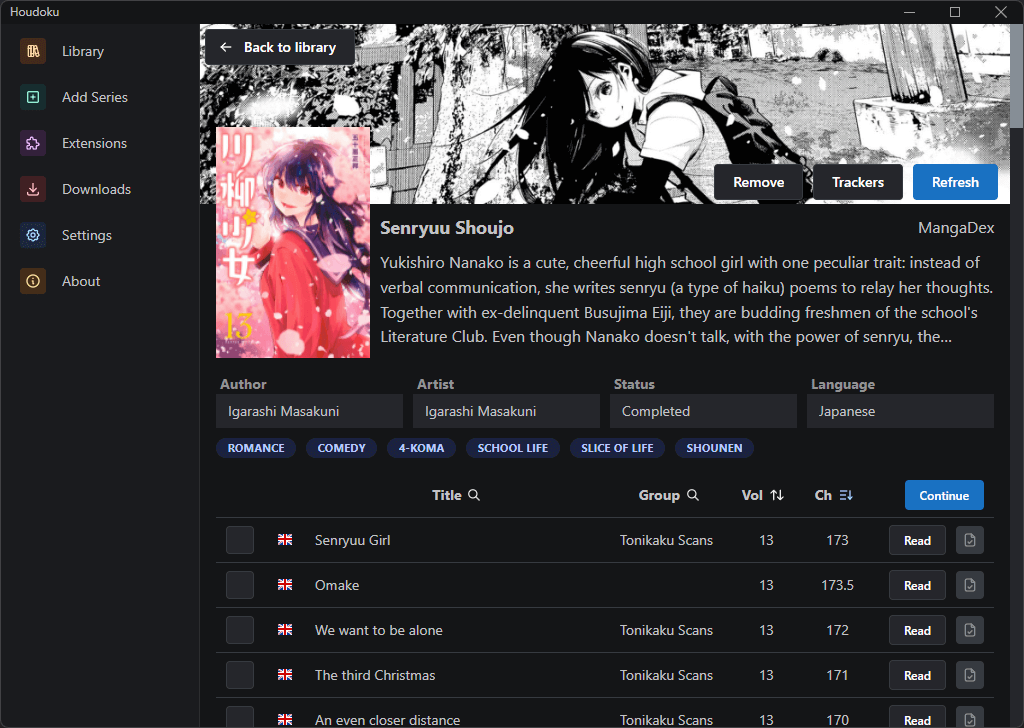Open the Trackers dialog
The image size is (1024, 728).
click(x=857, y=182)
